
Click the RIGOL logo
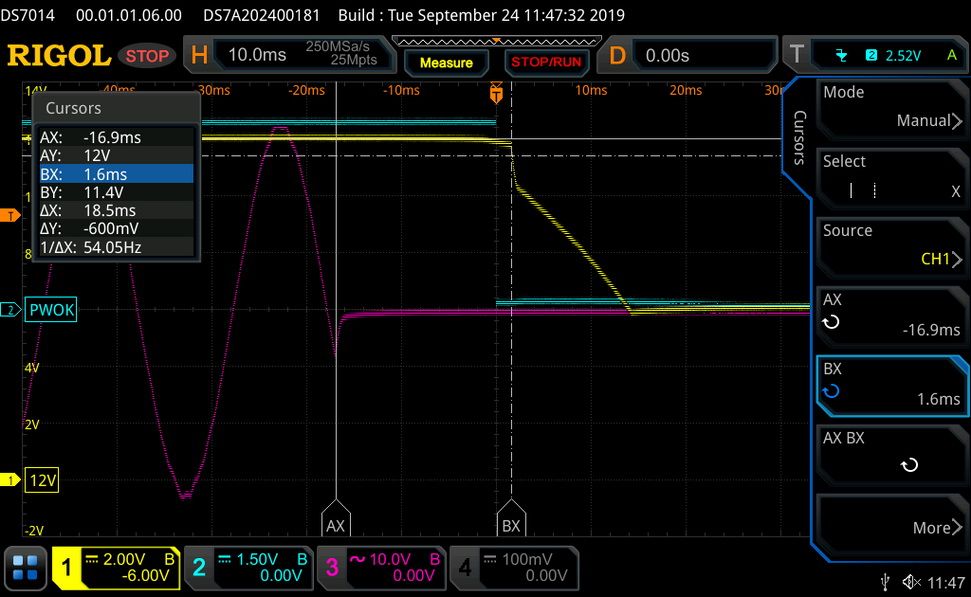[x=59, y=56]
